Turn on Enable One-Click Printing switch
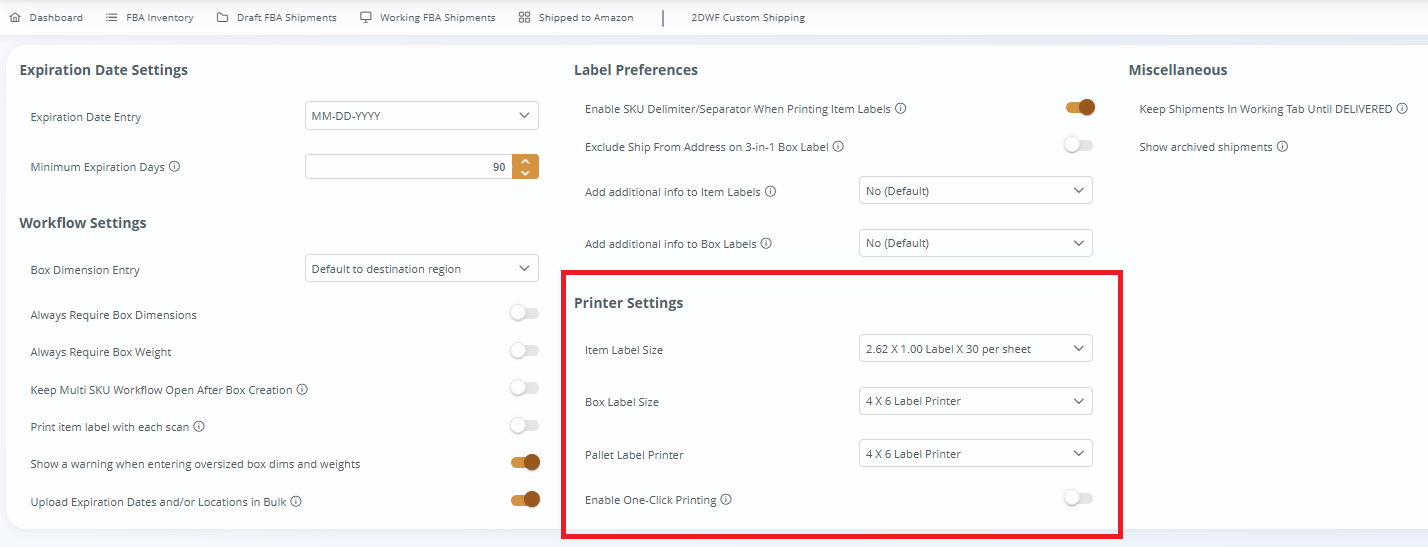Image resolution: width=1428 pixels, height=547 pixels. (1078, 498)
